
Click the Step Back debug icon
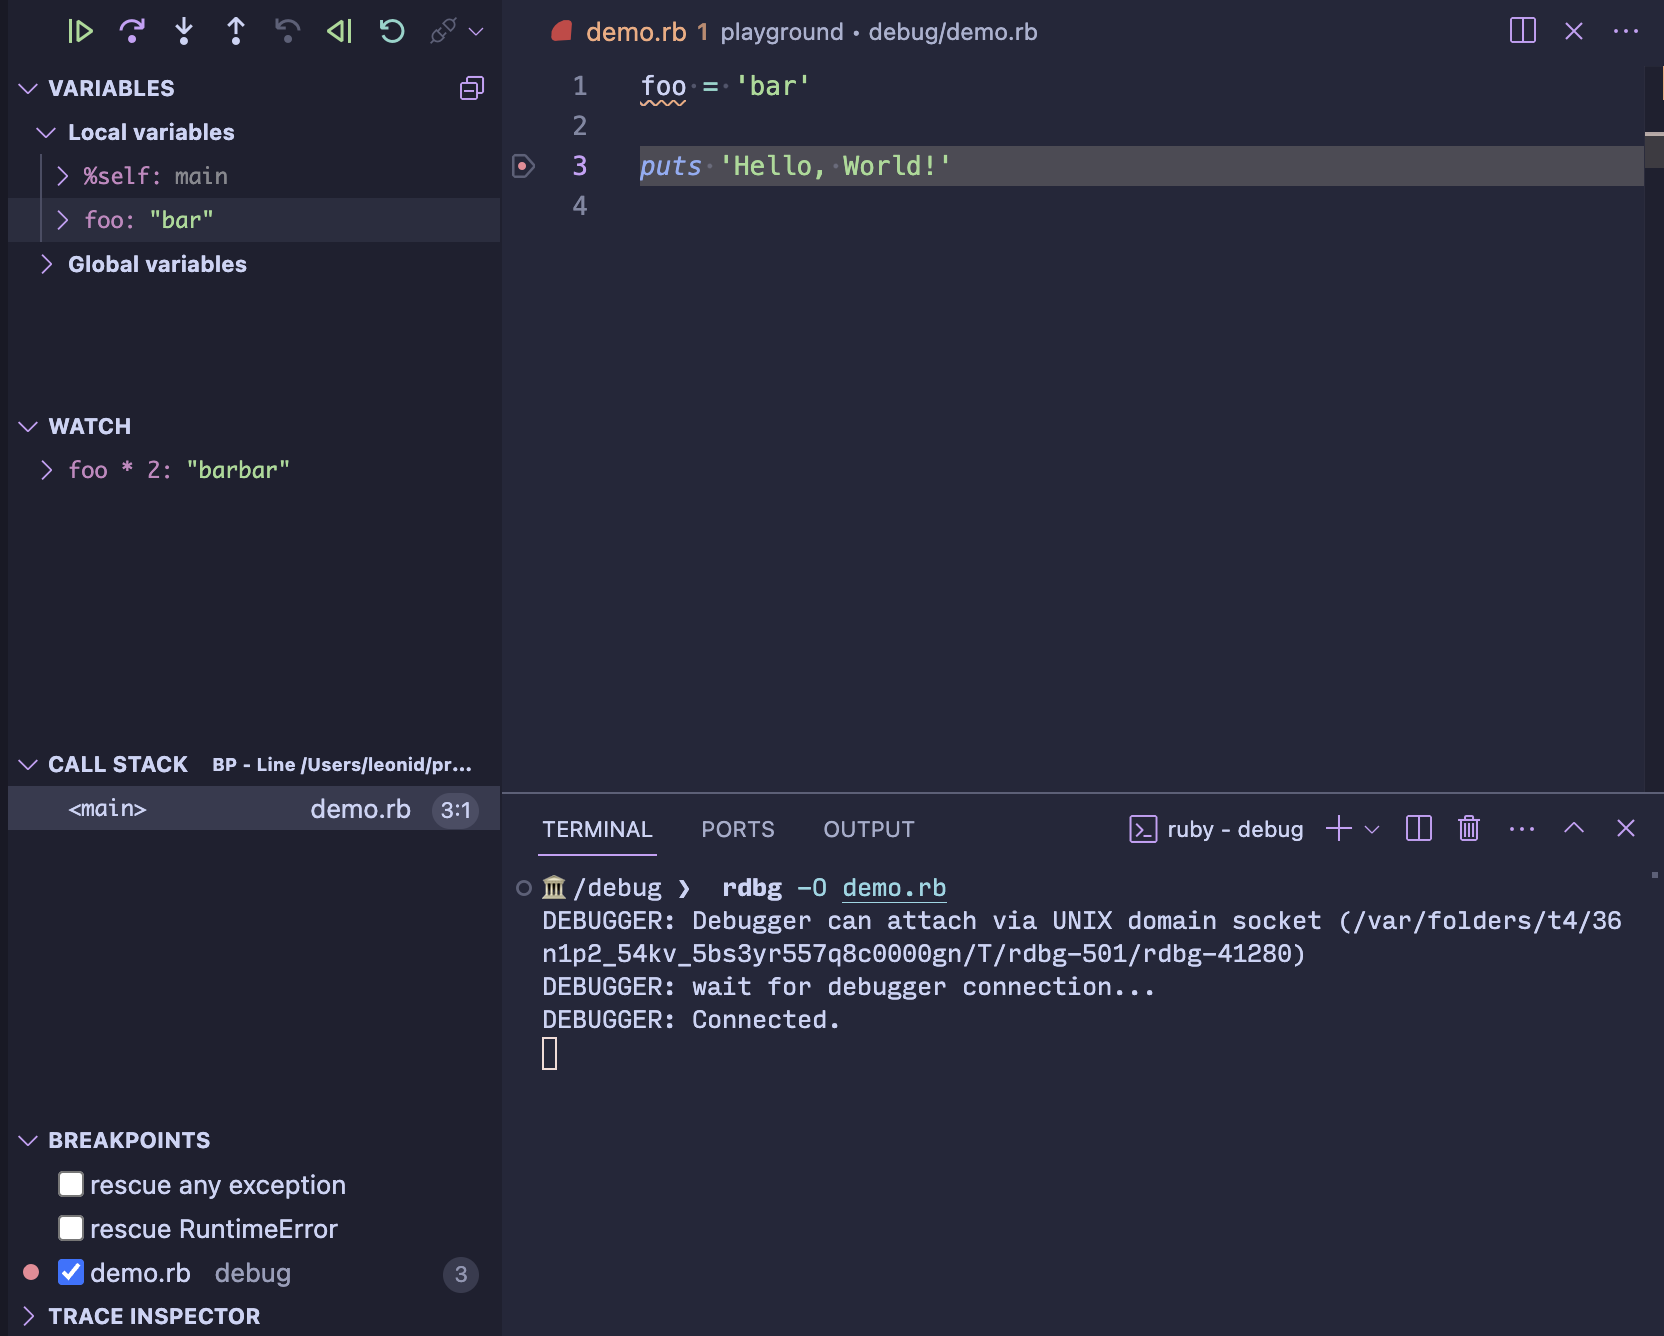[x=288, y=32]
